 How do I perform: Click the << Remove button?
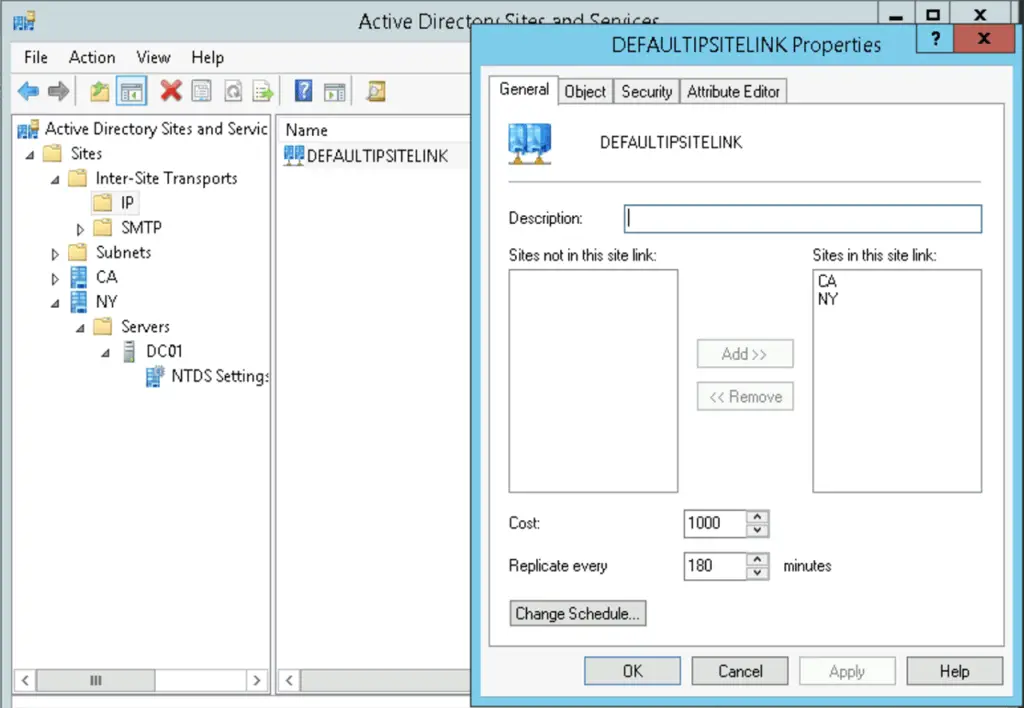[x=745, y=396]
